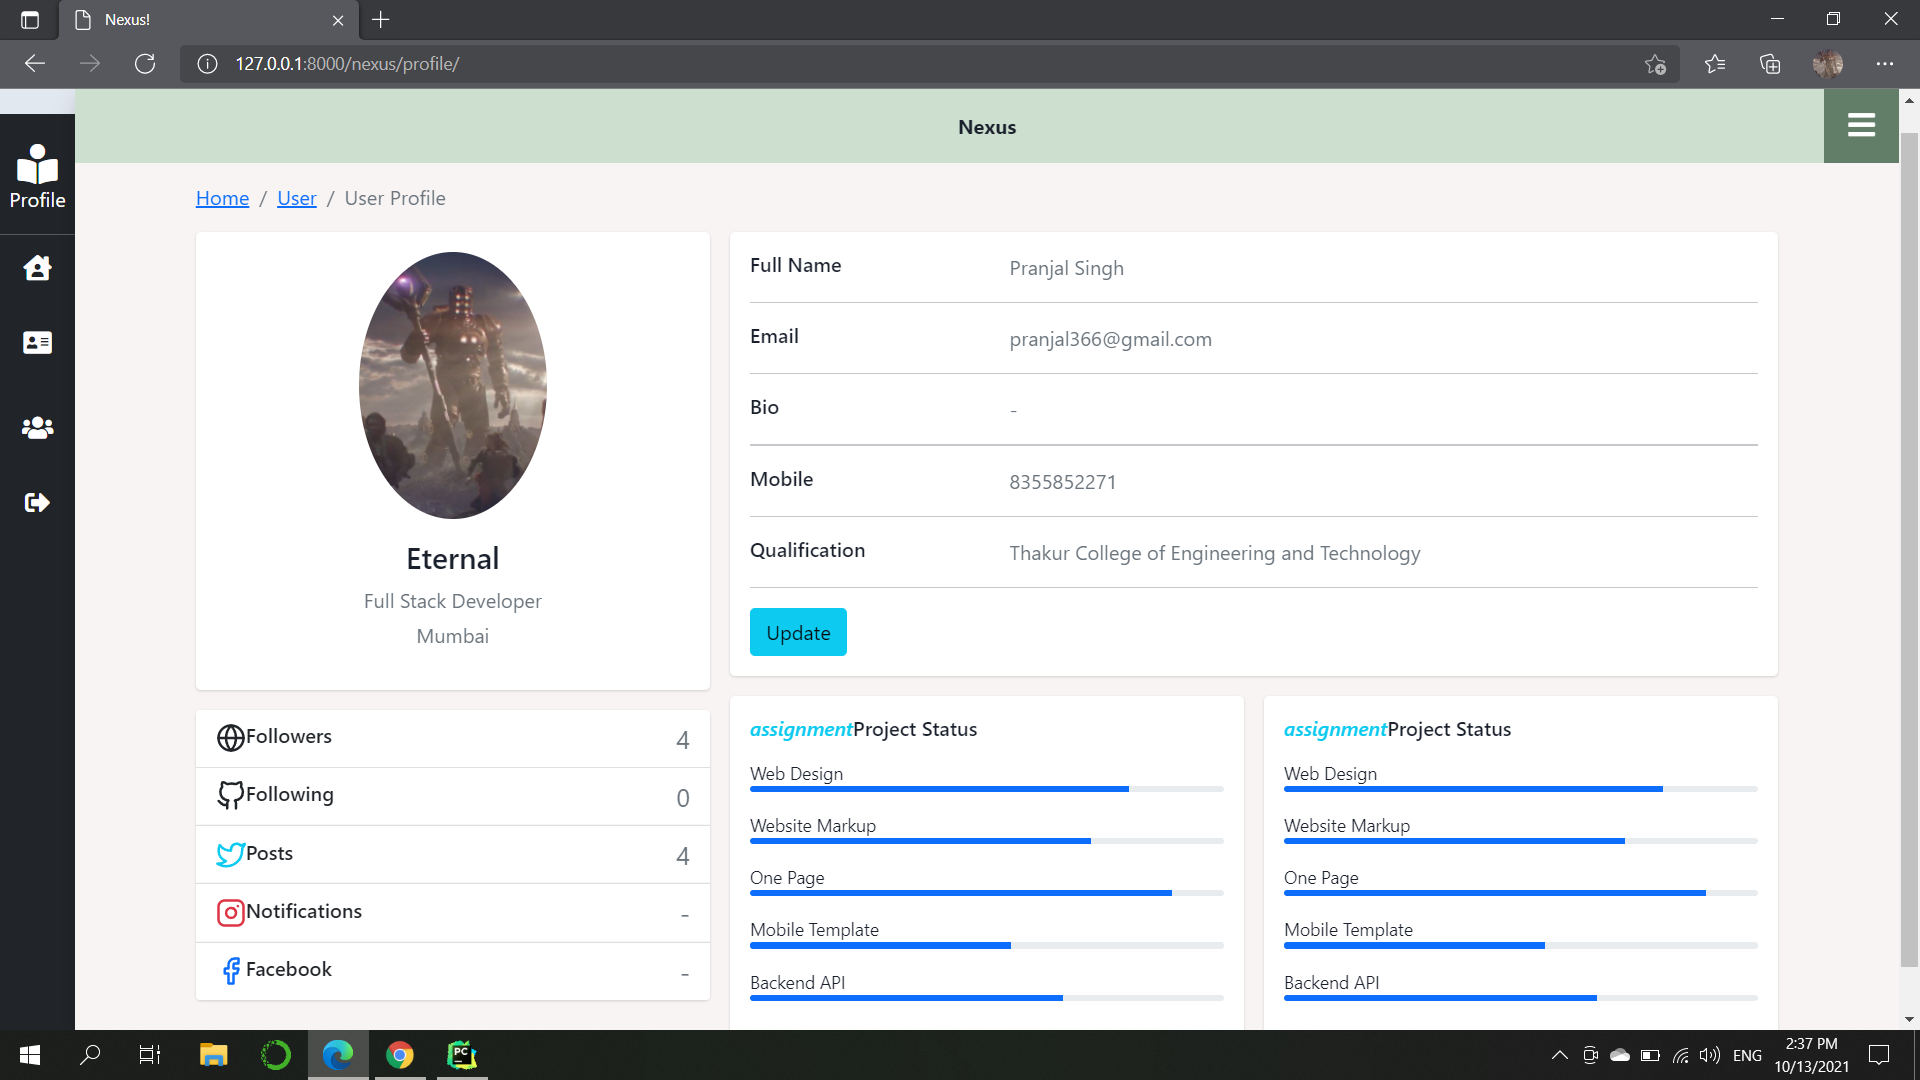Viewport: 1920px width, 1080px height.
Task: Toggle add page to favorites star
Action: pos(1655,64)
